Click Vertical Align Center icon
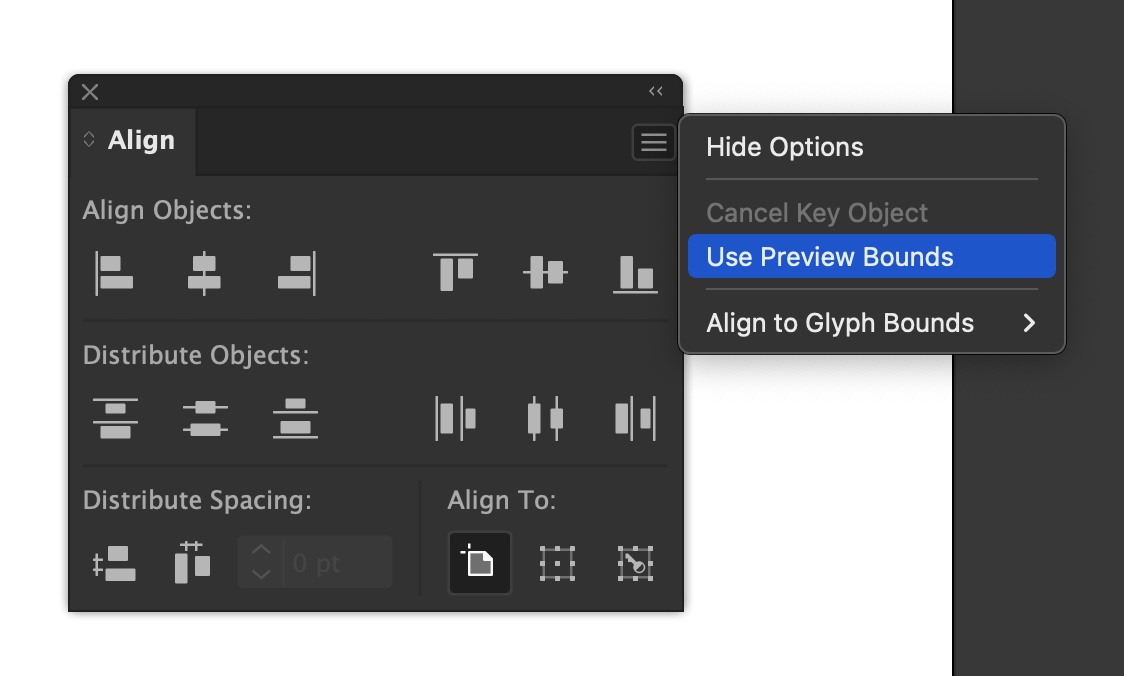The height and width of the screenshot is (676, 1124). tap(545, 272)
